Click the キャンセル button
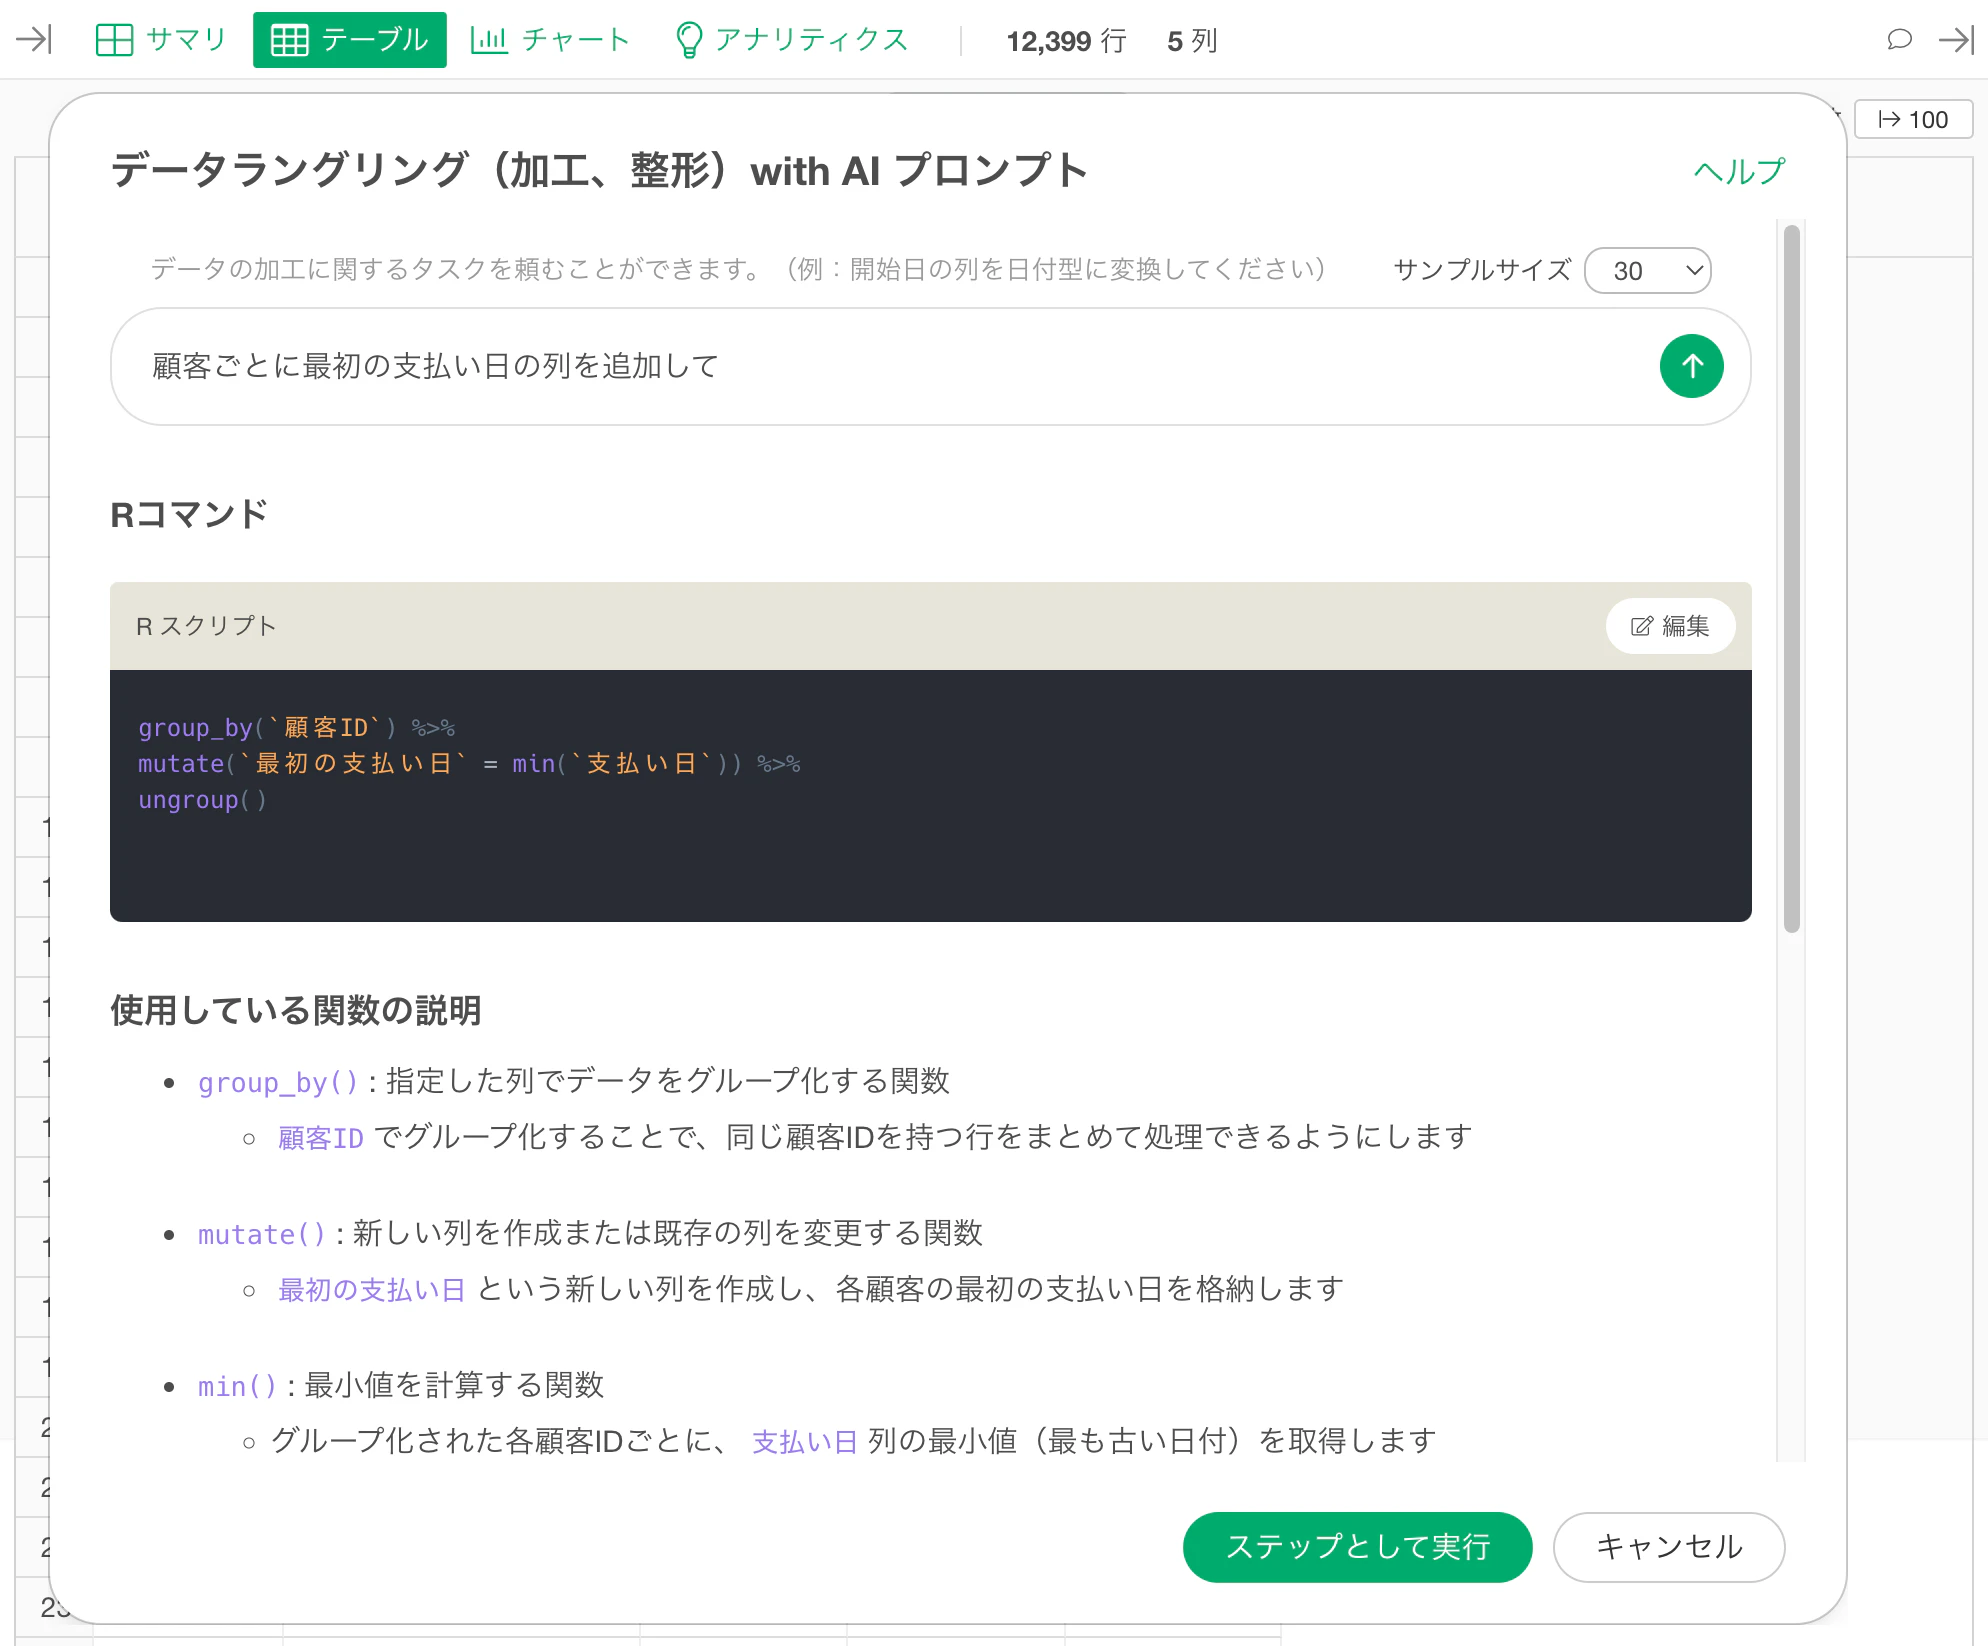1988x1646 pixels. click(x=1669, y=1547)
